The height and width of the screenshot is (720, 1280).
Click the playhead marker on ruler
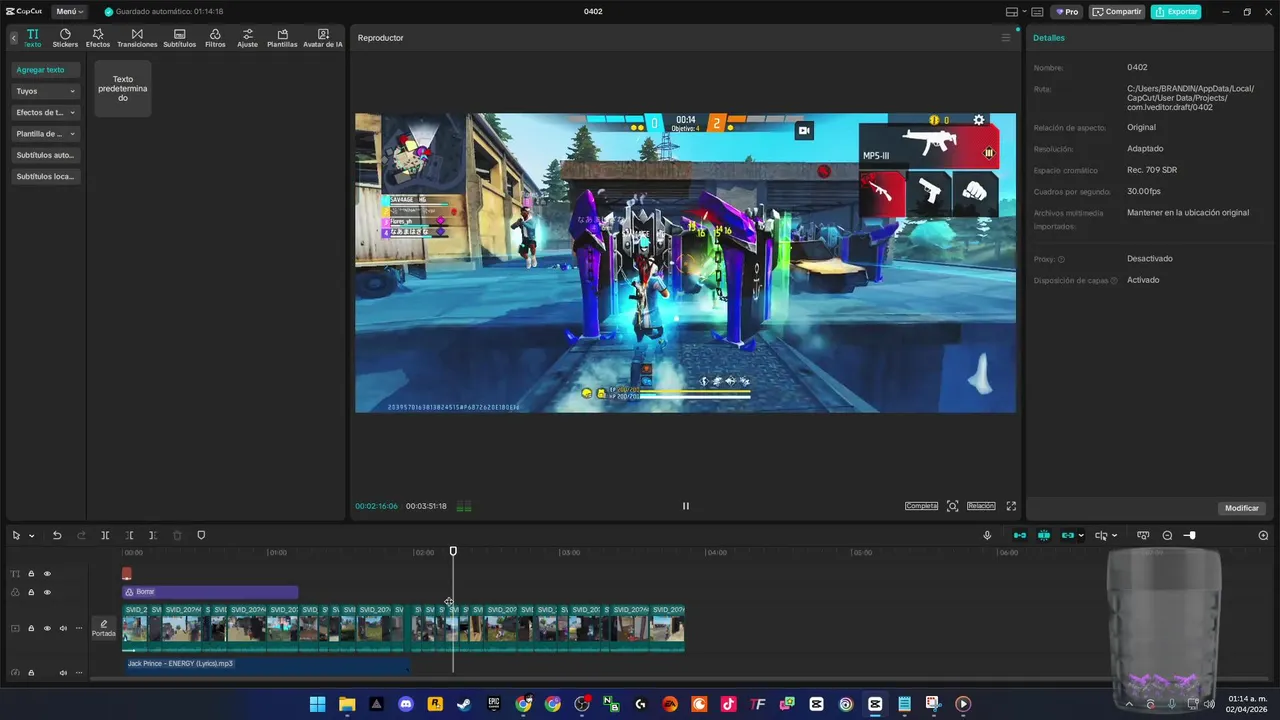(x=453, y=551)
